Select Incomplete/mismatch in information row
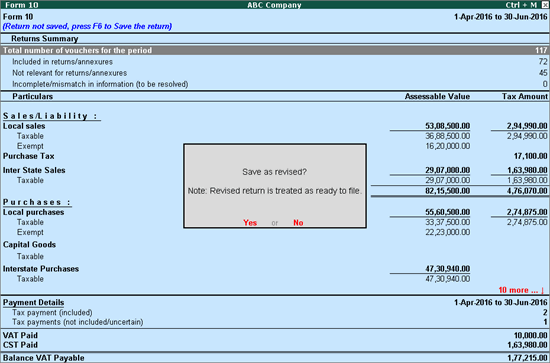550x363 pixels. [275, 84]
